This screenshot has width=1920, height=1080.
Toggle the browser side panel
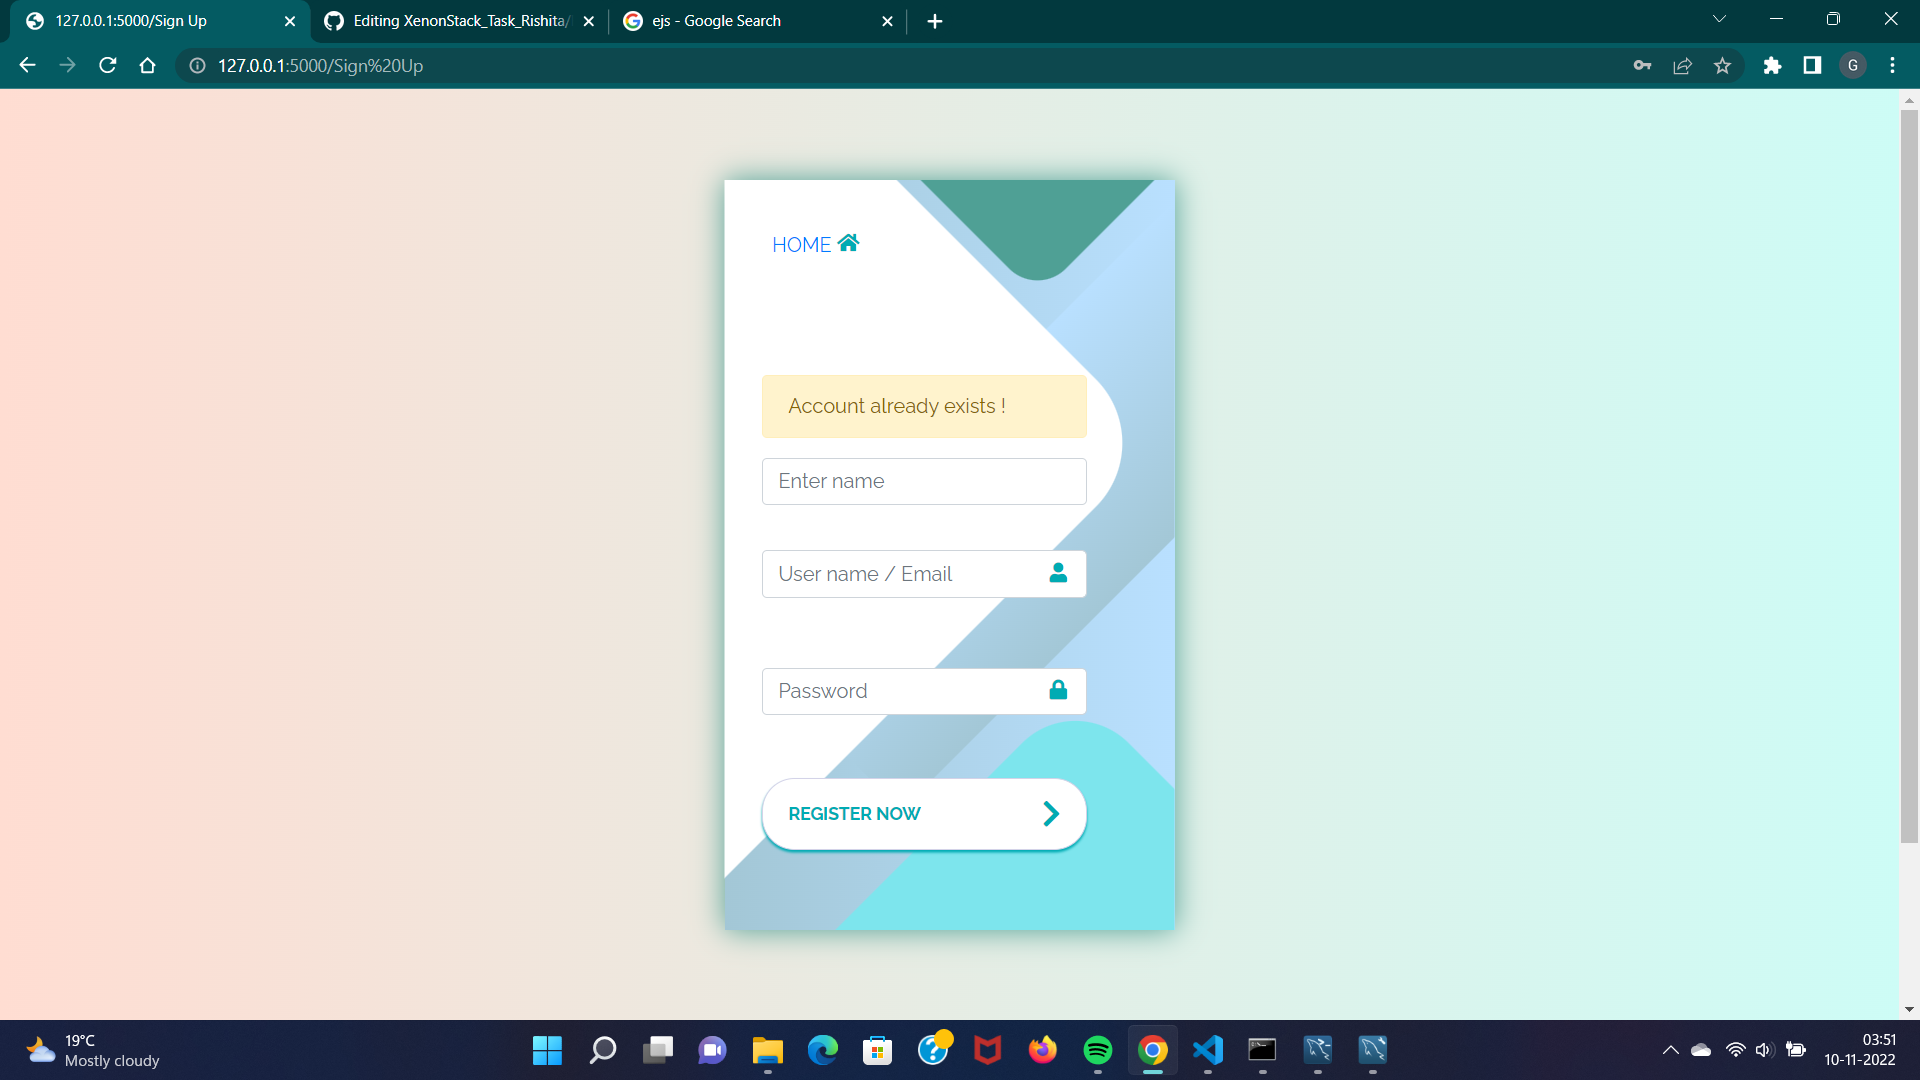point(1812,66)
